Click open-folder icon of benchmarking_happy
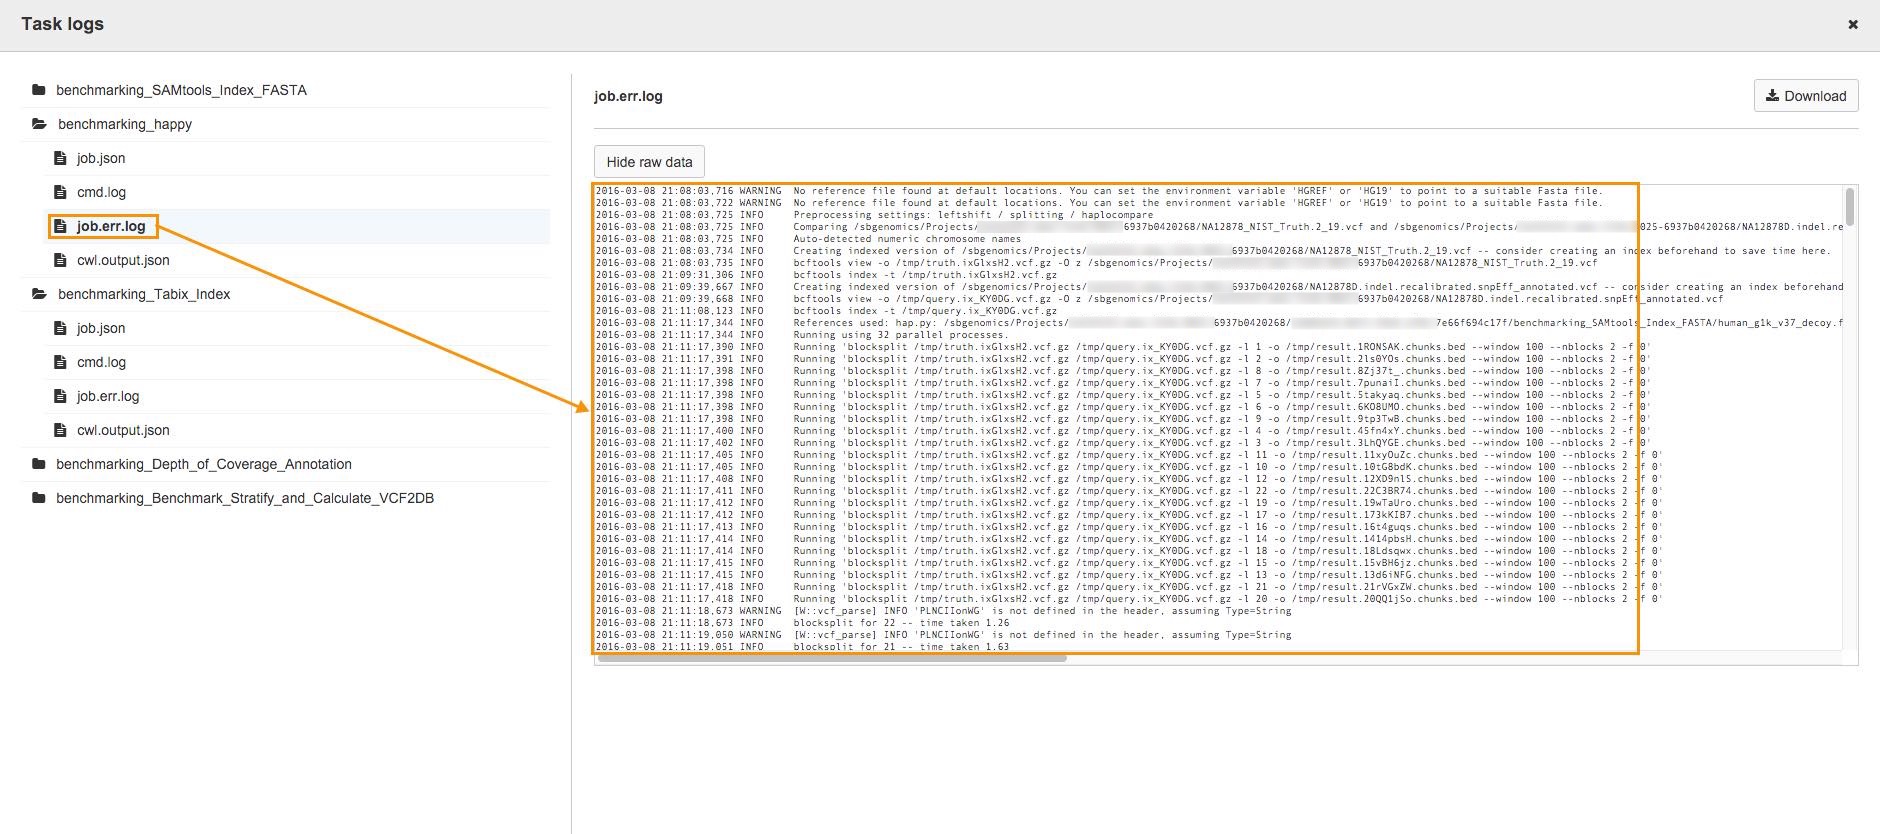This screenshot has width=1880, height=834. (x=40, y=124)
